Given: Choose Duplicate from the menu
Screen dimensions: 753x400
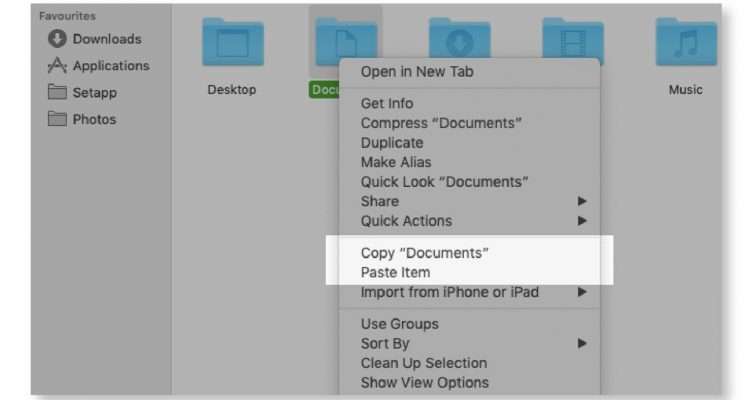Looking at the screenshot, I should 393,142.
